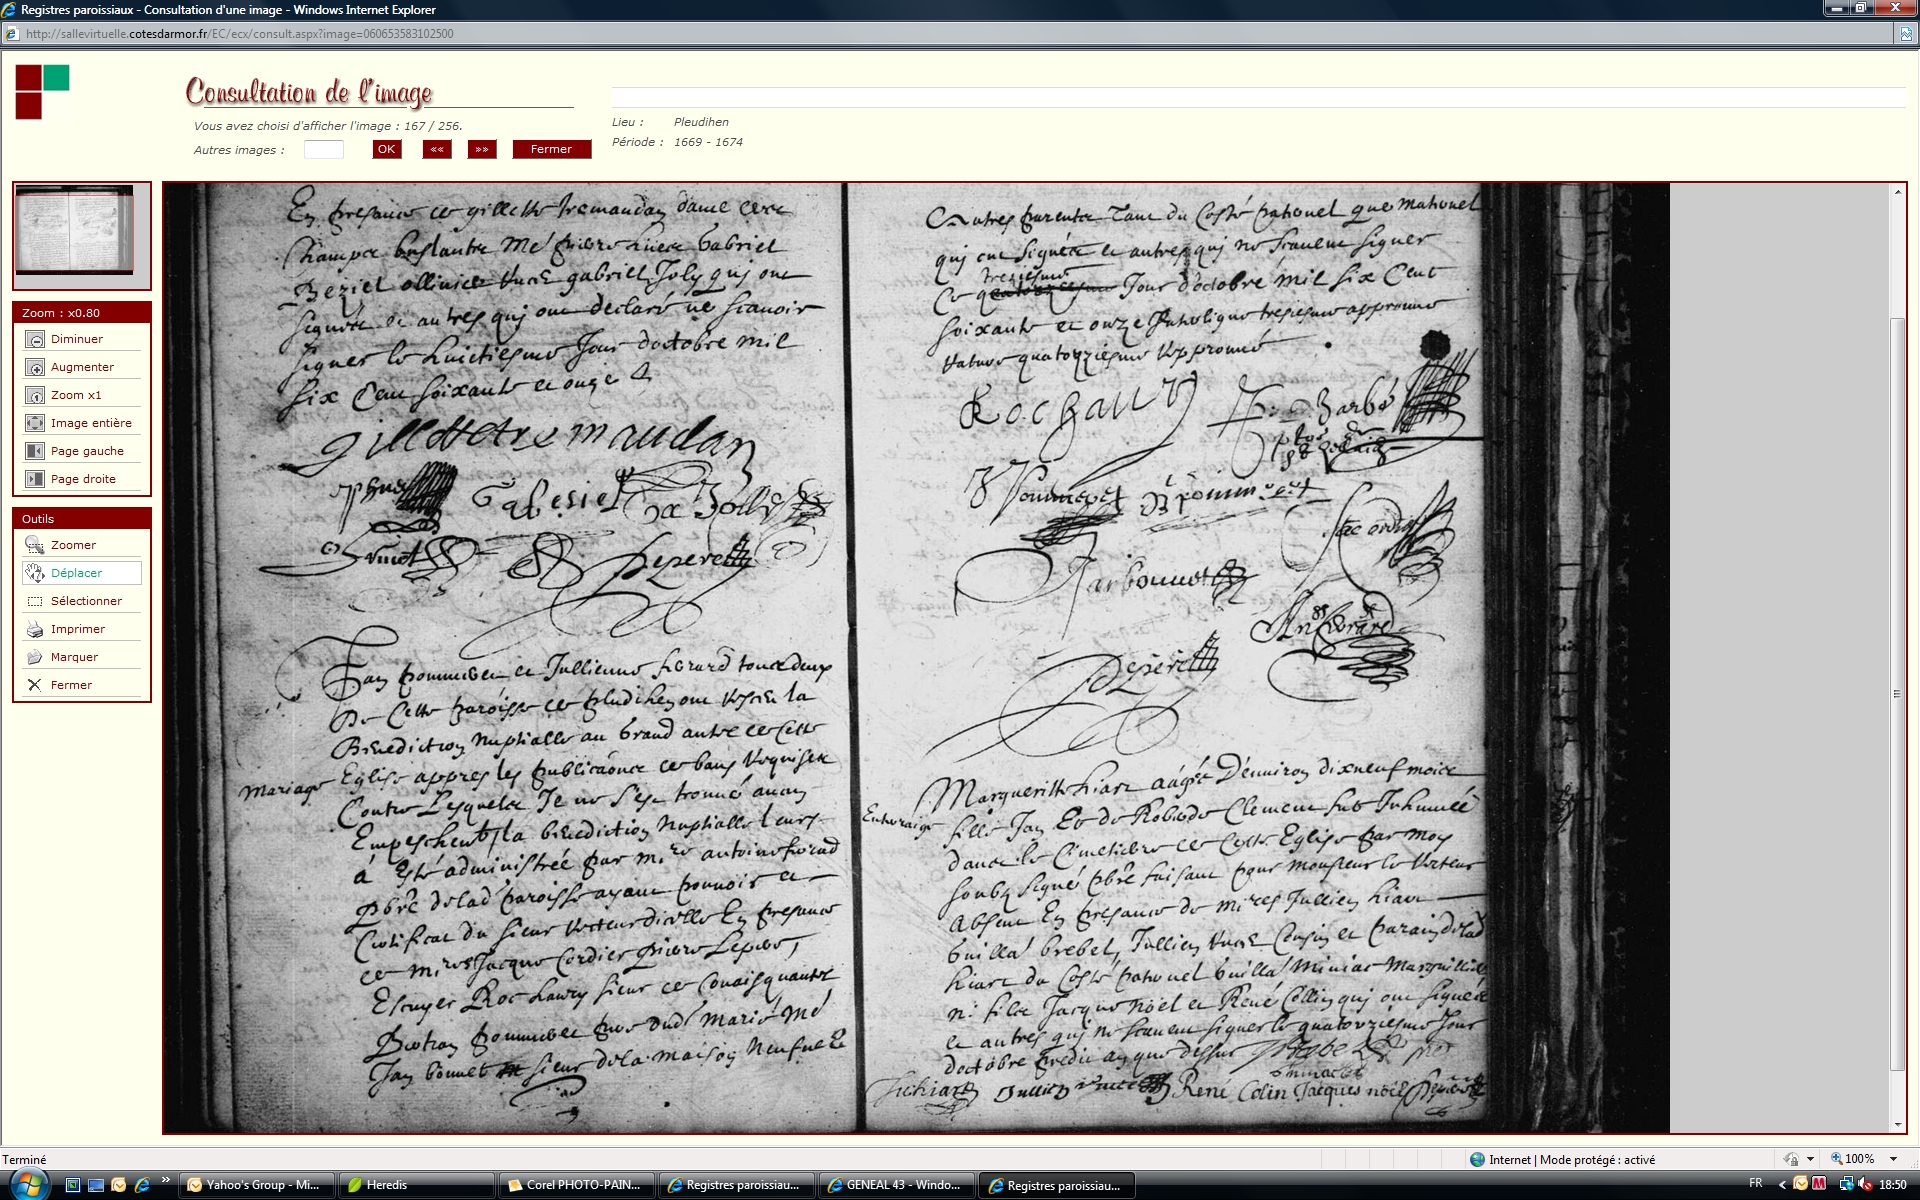Click the register page thumbnail preview
Viewport: 1920px width, 1200px height.
coord(76,230)
